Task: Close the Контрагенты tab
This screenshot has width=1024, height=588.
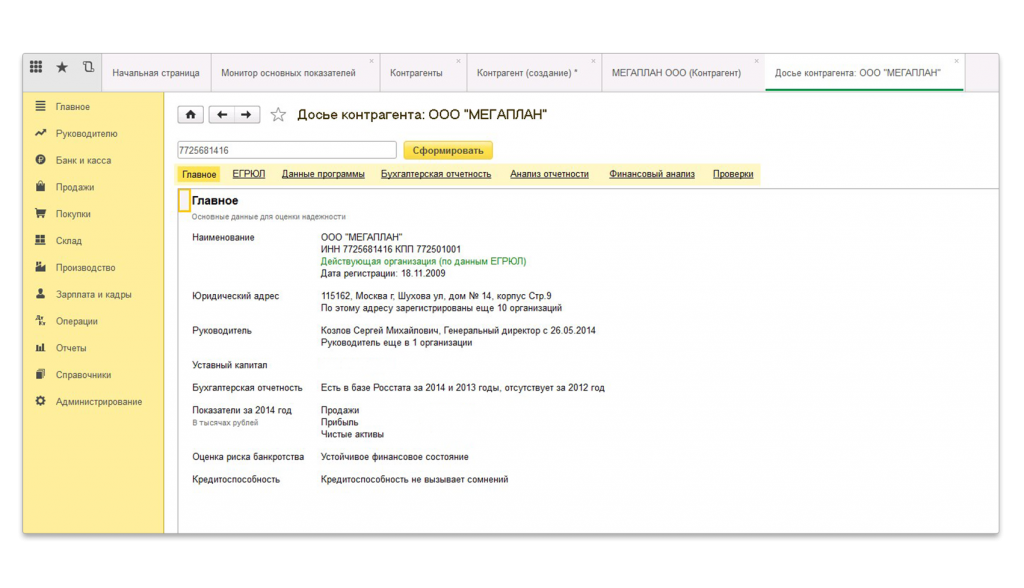Action: [458, 61]
